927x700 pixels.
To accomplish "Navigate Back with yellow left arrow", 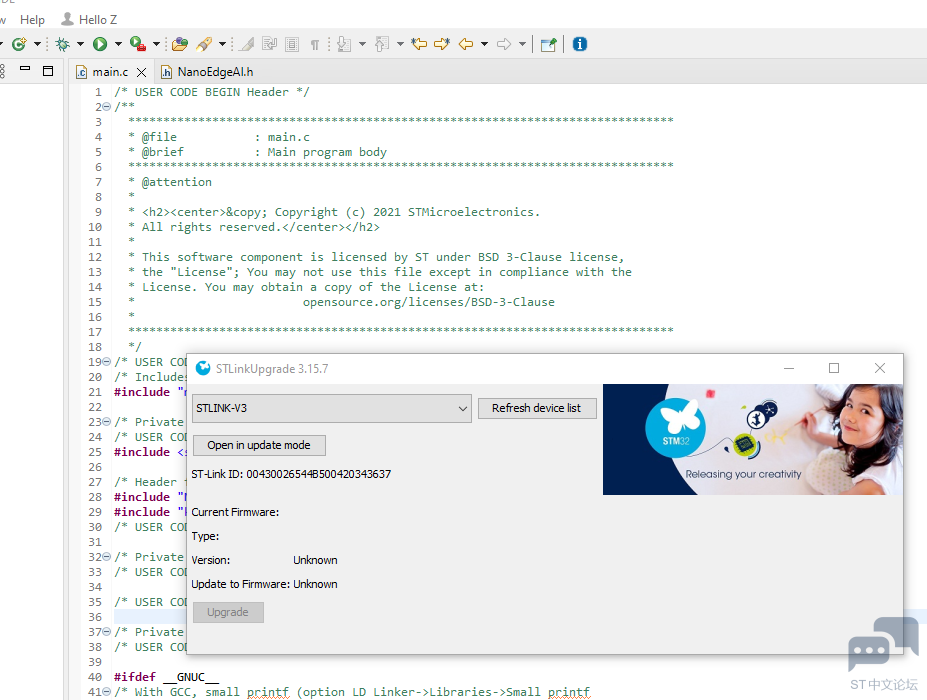I will (x=466, y=44).
